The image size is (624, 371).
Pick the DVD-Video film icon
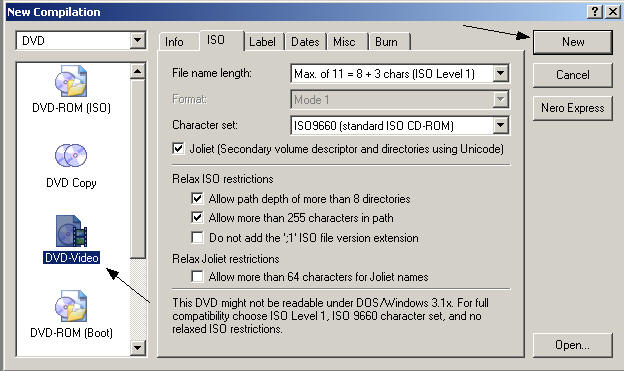pyautogui.click(x=71, y=231)
